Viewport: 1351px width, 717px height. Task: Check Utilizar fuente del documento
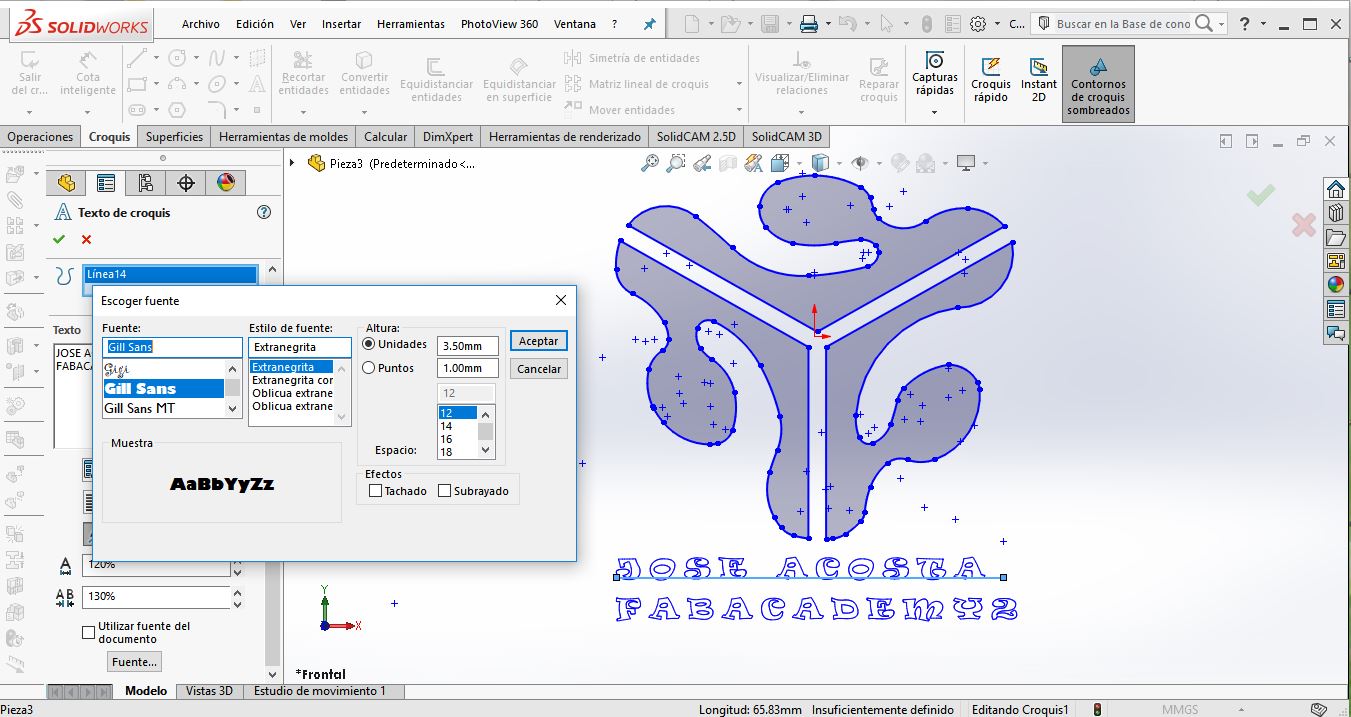point(88,632)
